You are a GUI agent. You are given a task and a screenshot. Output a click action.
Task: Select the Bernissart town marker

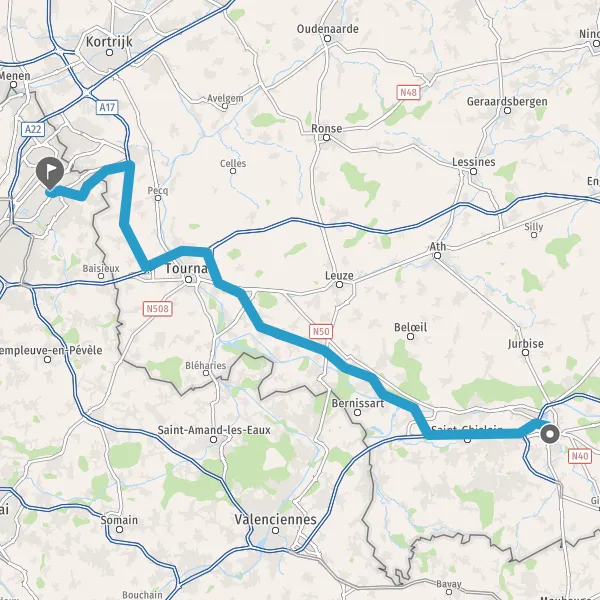point(357,412)
